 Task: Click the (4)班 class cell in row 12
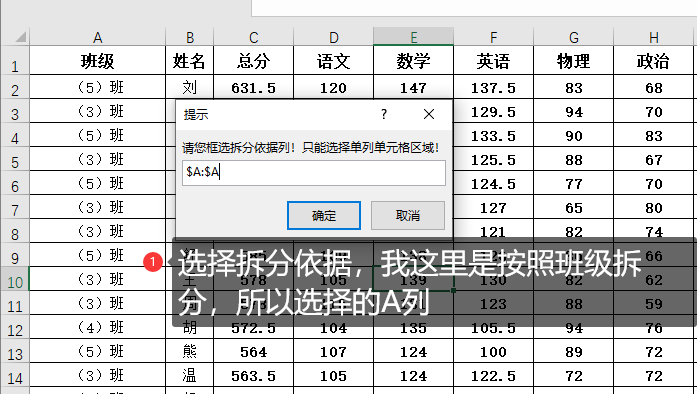(98, 328)
